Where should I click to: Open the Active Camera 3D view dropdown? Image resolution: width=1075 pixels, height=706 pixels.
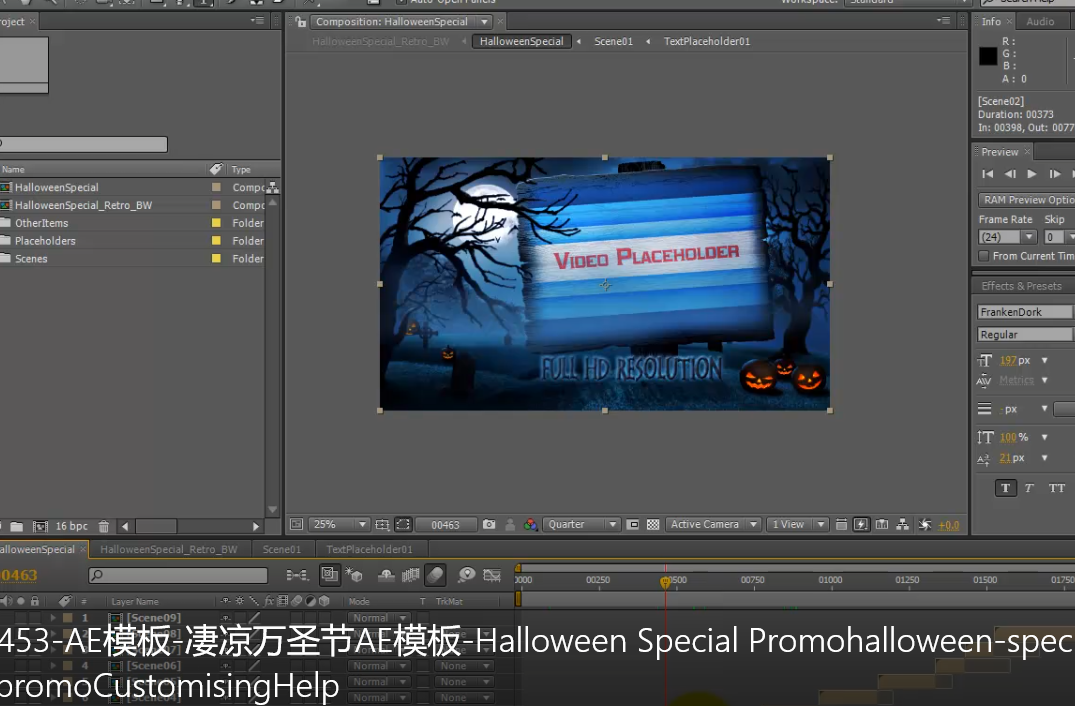point(714,524)
